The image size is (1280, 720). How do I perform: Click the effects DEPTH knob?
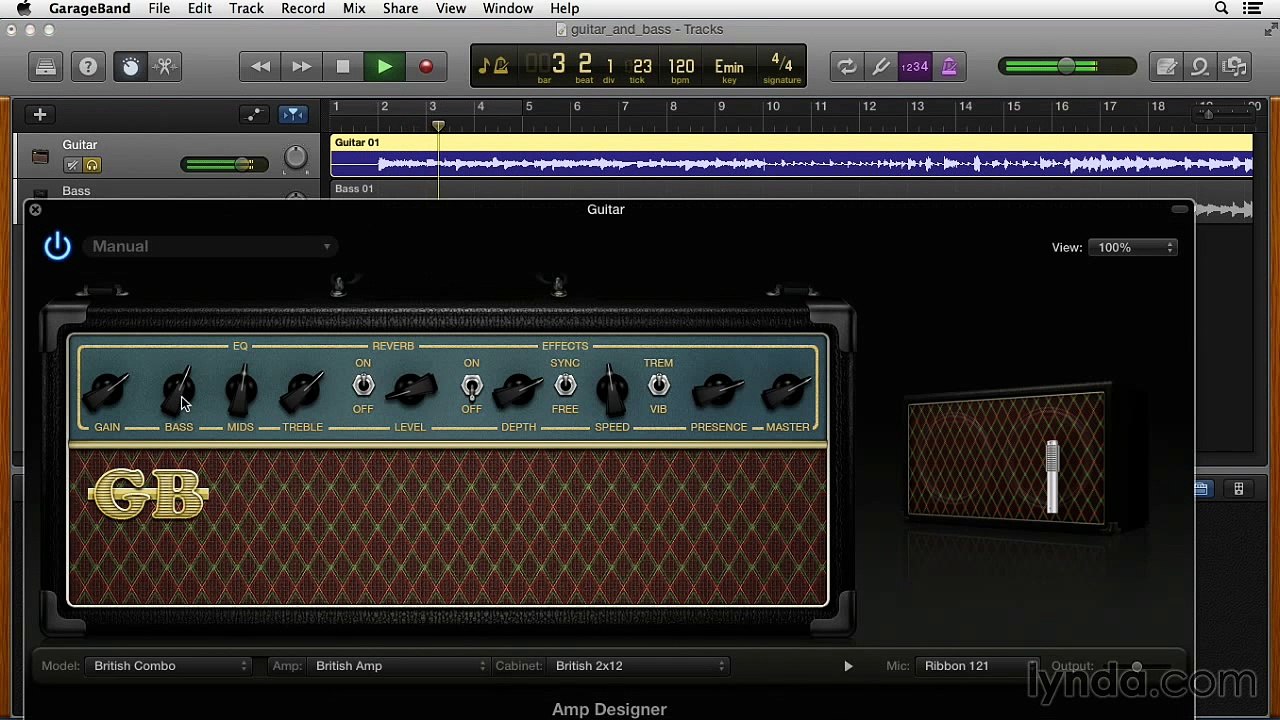tap(518, 391)
